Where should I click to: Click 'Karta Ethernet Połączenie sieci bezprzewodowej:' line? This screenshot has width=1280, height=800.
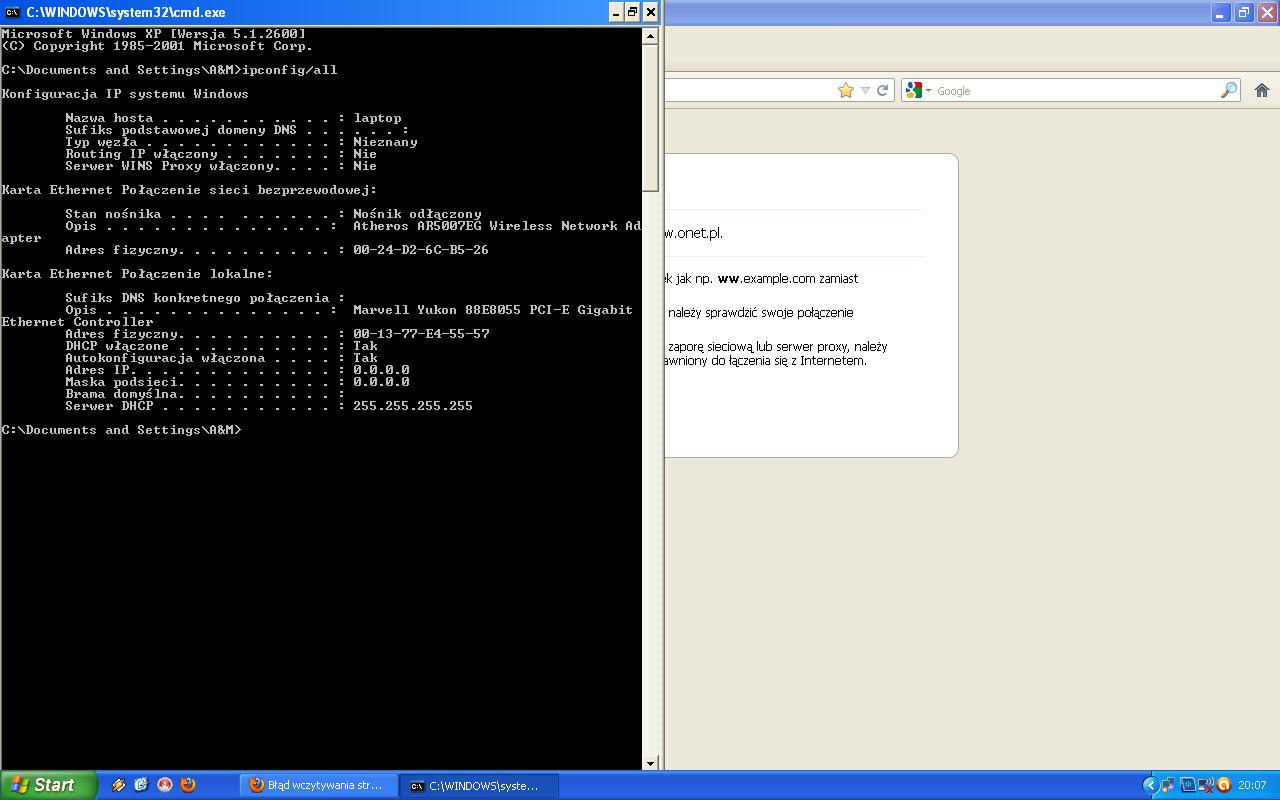point(189,190)
